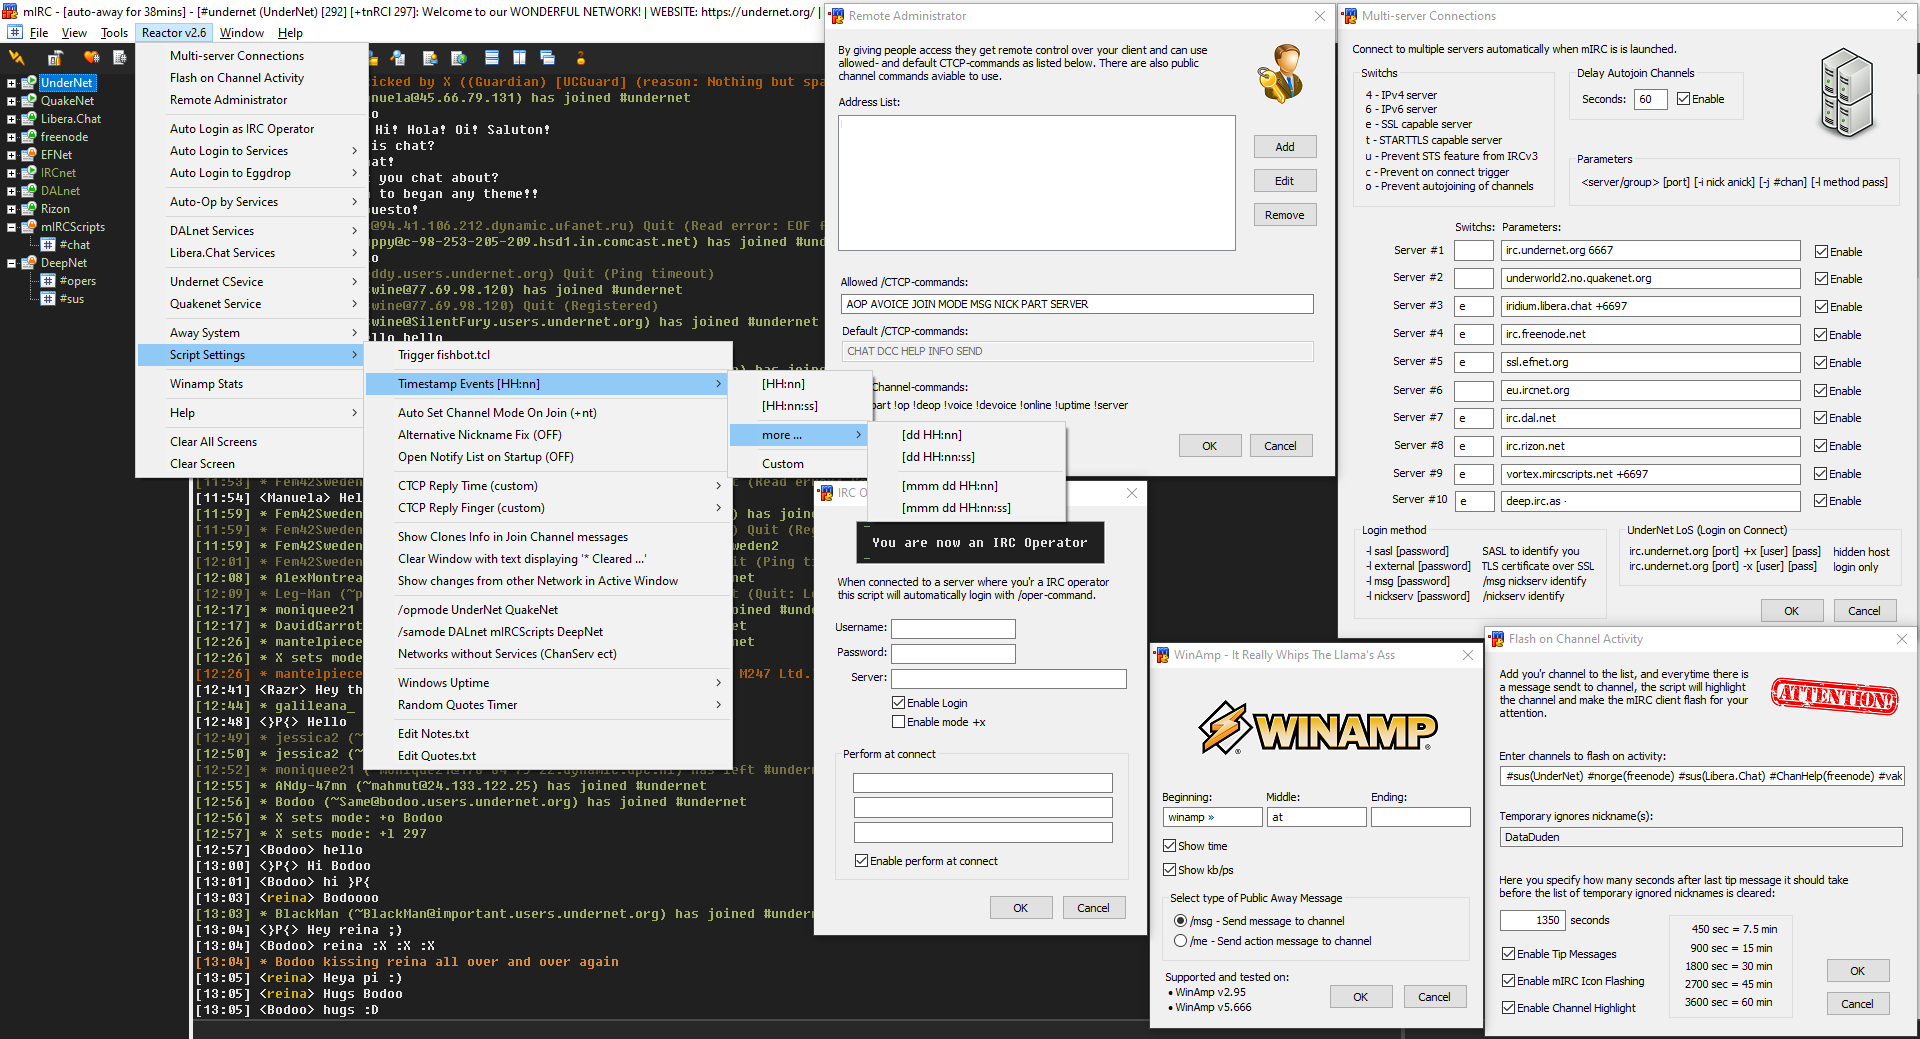This screenshot has width=1920, height=1039.
Task: Disable the Enable Tip Messages checkbox
Action: click(1508, 954)
